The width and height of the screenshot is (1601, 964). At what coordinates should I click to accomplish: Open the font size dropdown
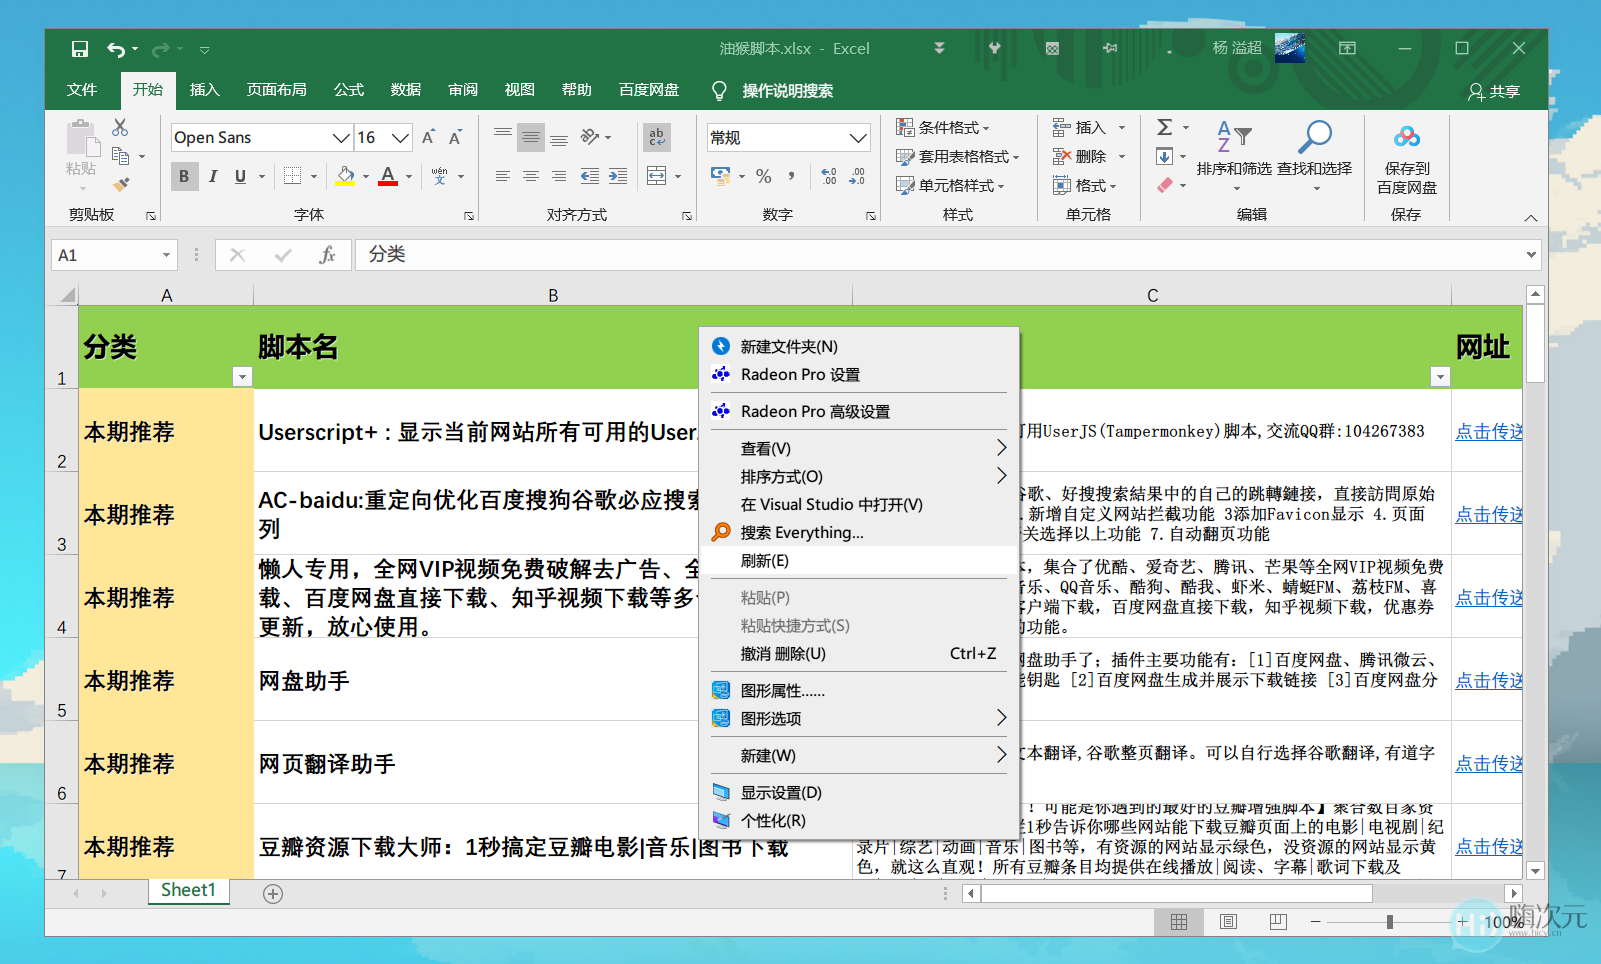(399, 137)
